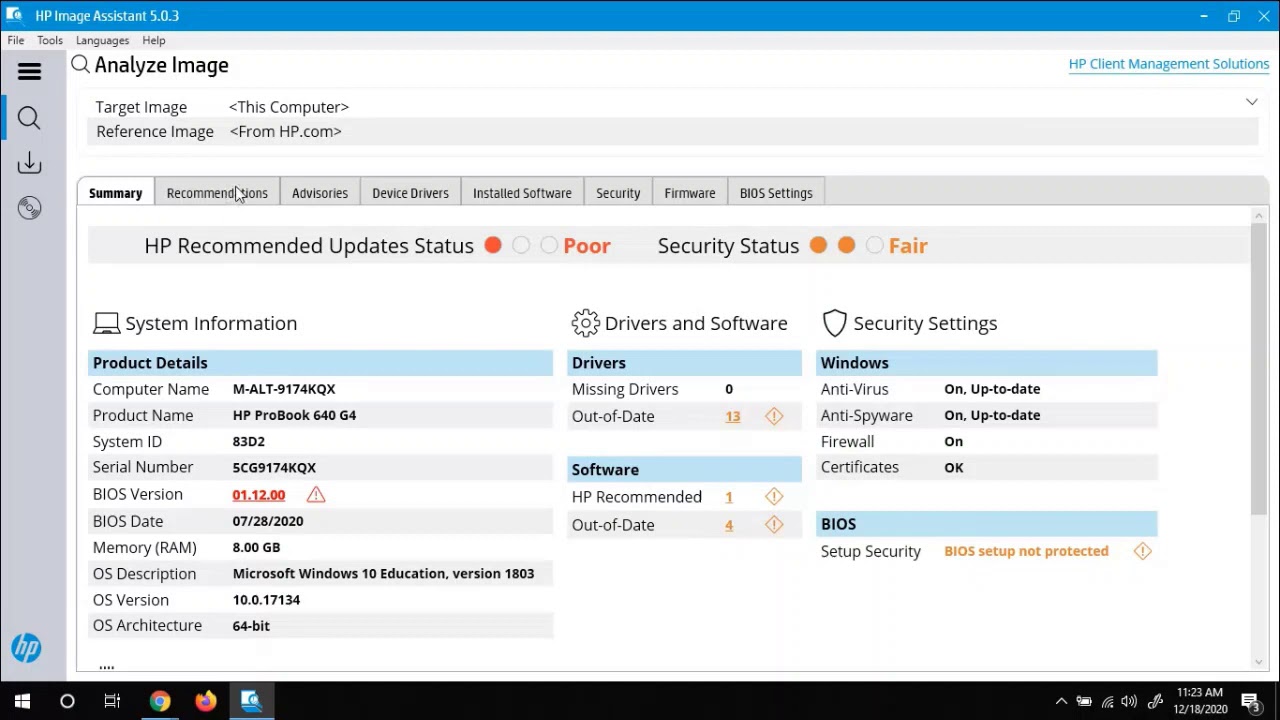Select the Summary tab
This screenshot has height=720, width=1280.
[x=116, y=193]
